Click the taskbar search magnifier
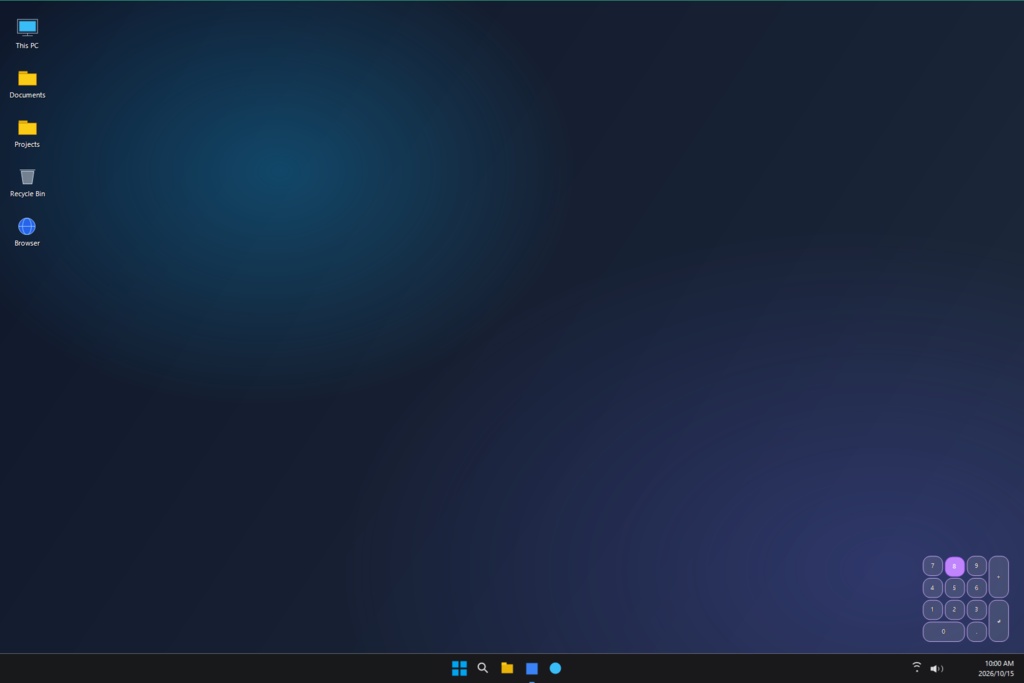 pos(483,668)
